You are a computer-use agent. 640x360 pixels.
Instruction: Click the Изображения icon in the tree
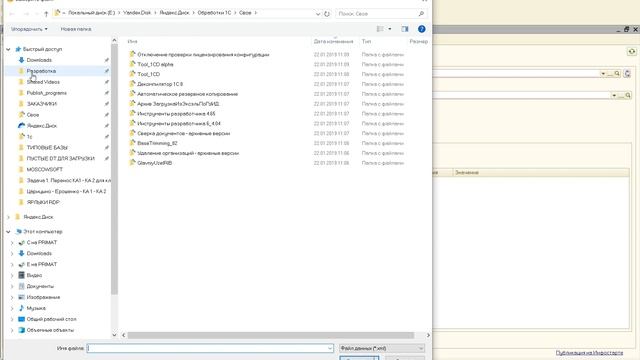tap(22, 298)
